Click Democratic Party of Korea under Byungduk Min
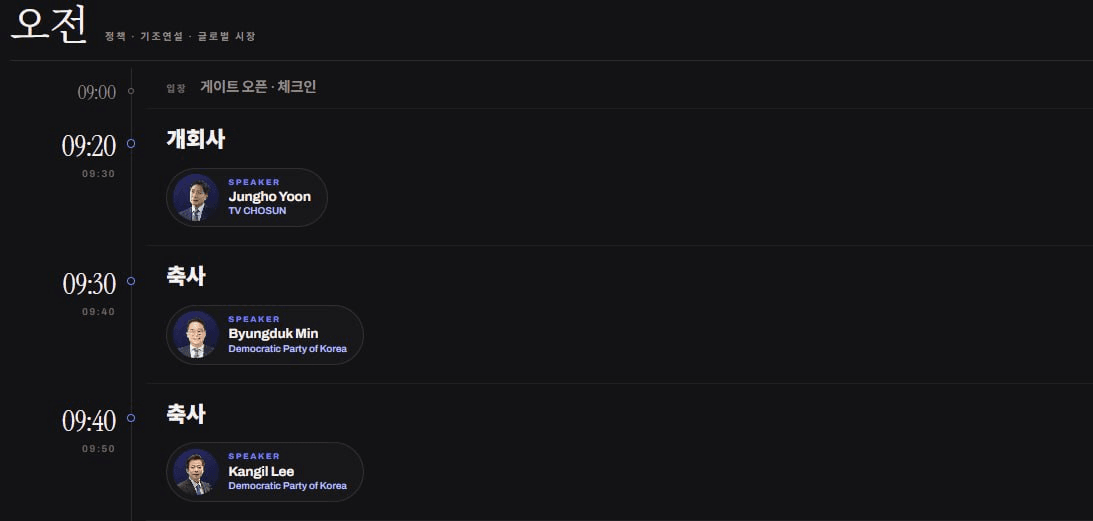This screenshot has width=1093, height=521. click(x=287, y=349)
